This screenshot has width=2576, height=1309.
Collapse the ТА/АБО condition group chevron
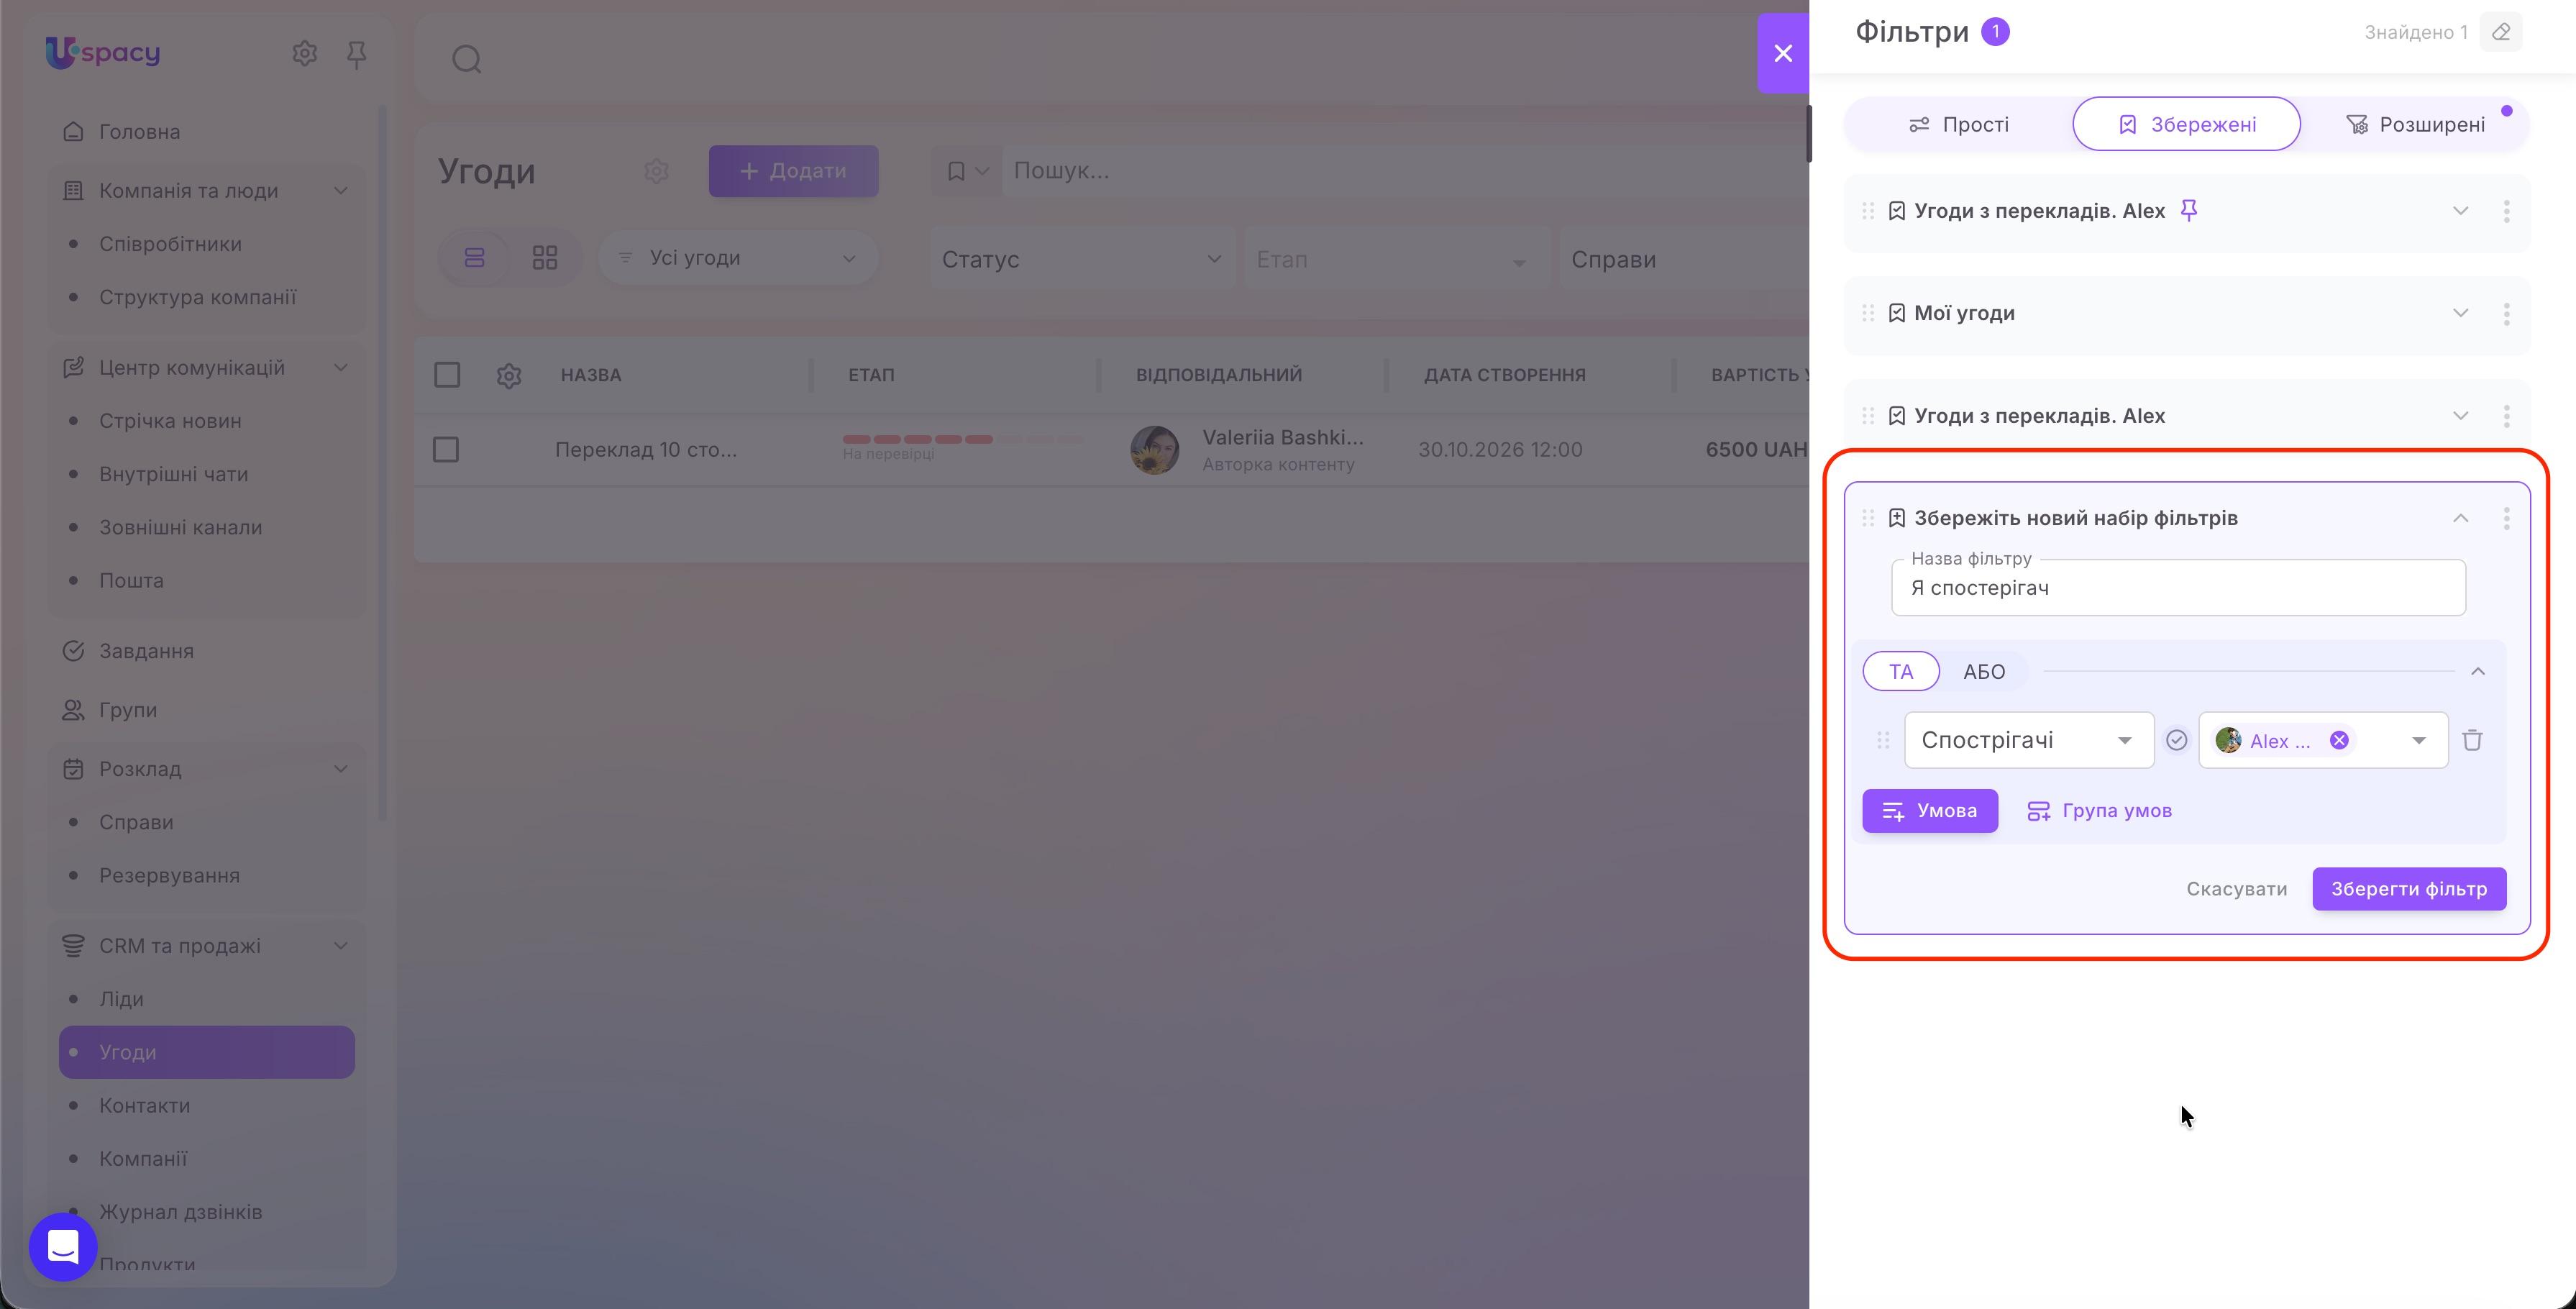[2478, 671]
